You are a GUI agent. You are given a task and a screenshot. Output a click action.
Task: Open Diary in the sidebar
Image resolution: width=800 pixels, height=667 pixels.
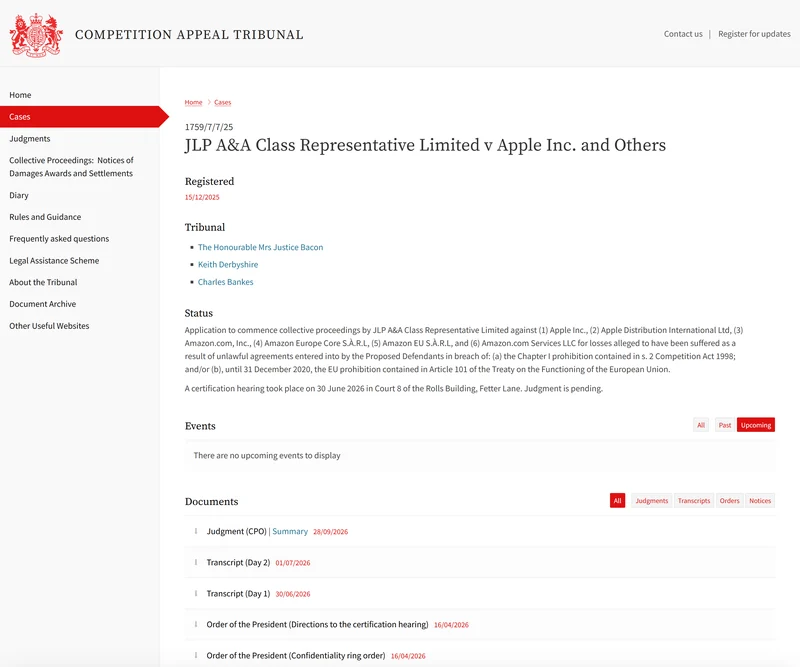coord(19,195)
